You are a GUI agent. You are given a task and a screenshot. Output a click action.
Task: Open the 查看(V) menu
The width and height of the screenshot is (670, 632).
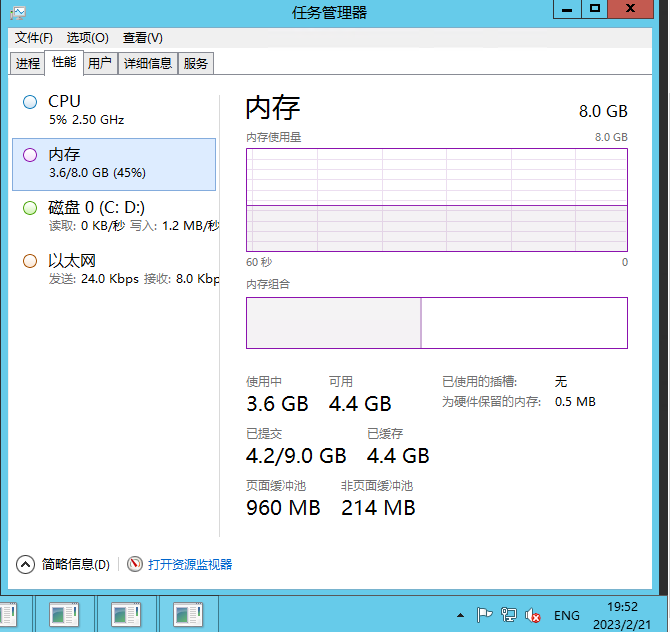point(143,38)
